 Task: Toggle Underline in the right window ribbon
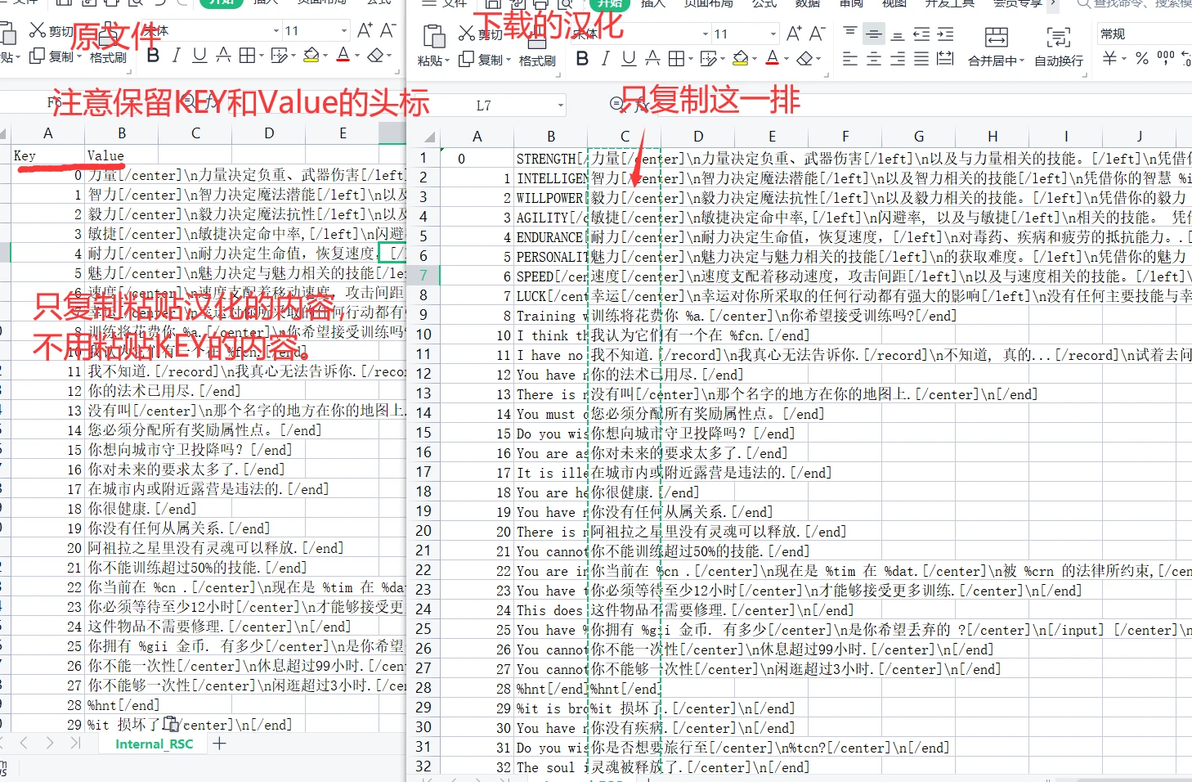[x=629, y=59]
